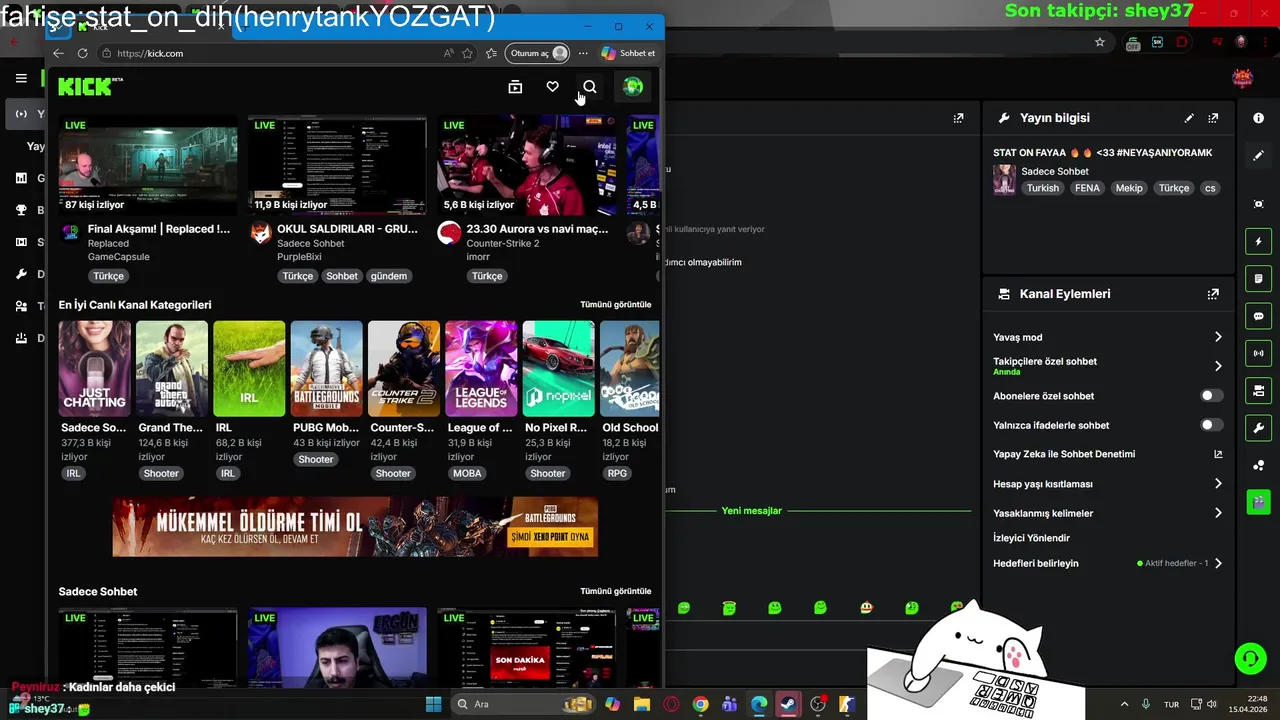Click the PUBG Battlegrounds ad banner
This screenshot has height=720, width=1280.
(355, 527)
